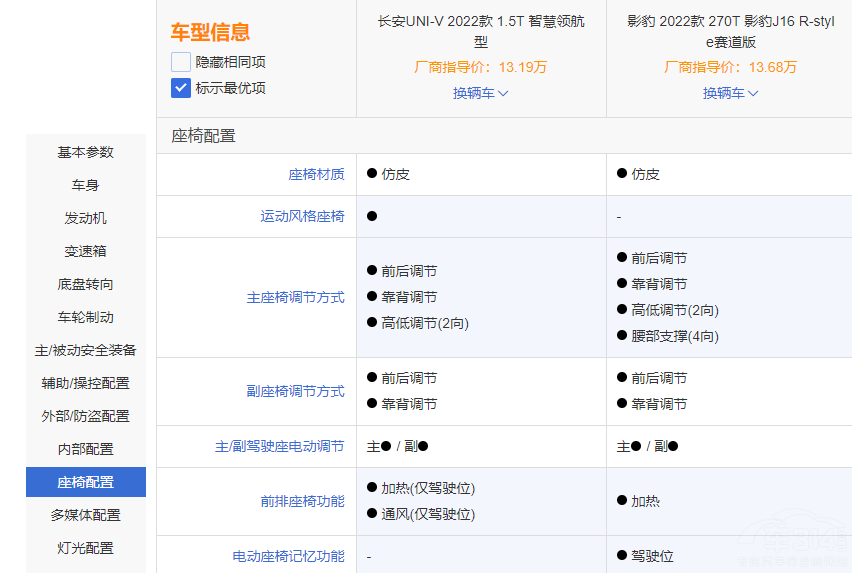Click the 主座椅调节方式 row label

point(295,298)
